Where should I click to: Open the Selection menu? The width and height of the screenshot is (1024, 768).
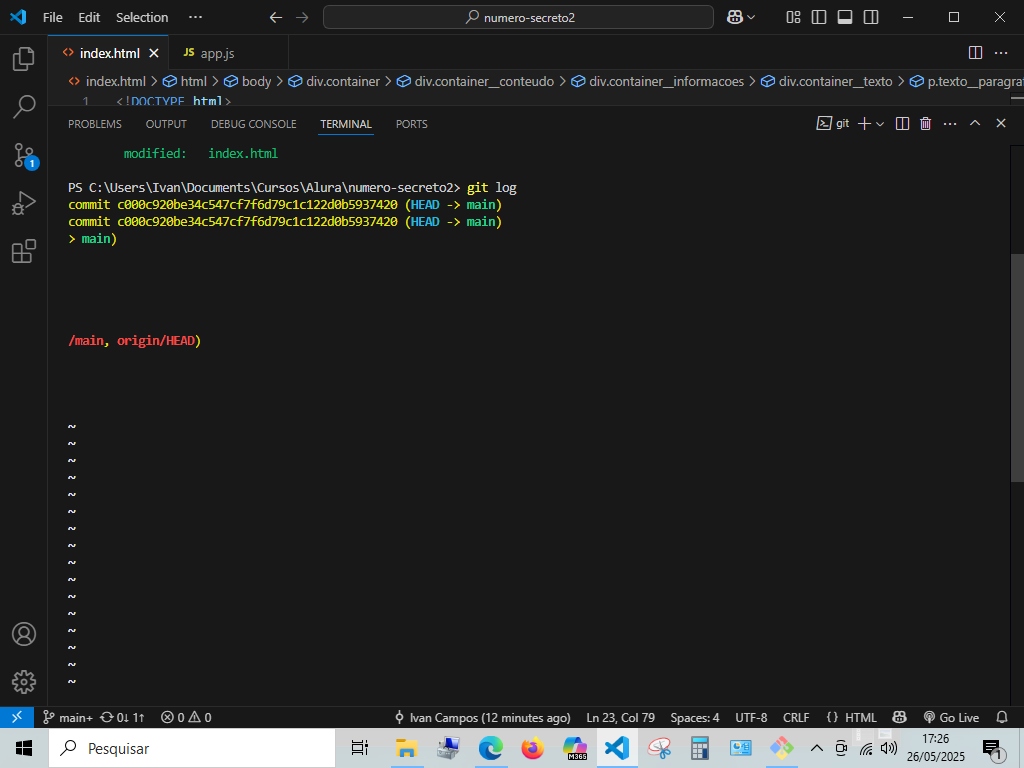point(142,18)
